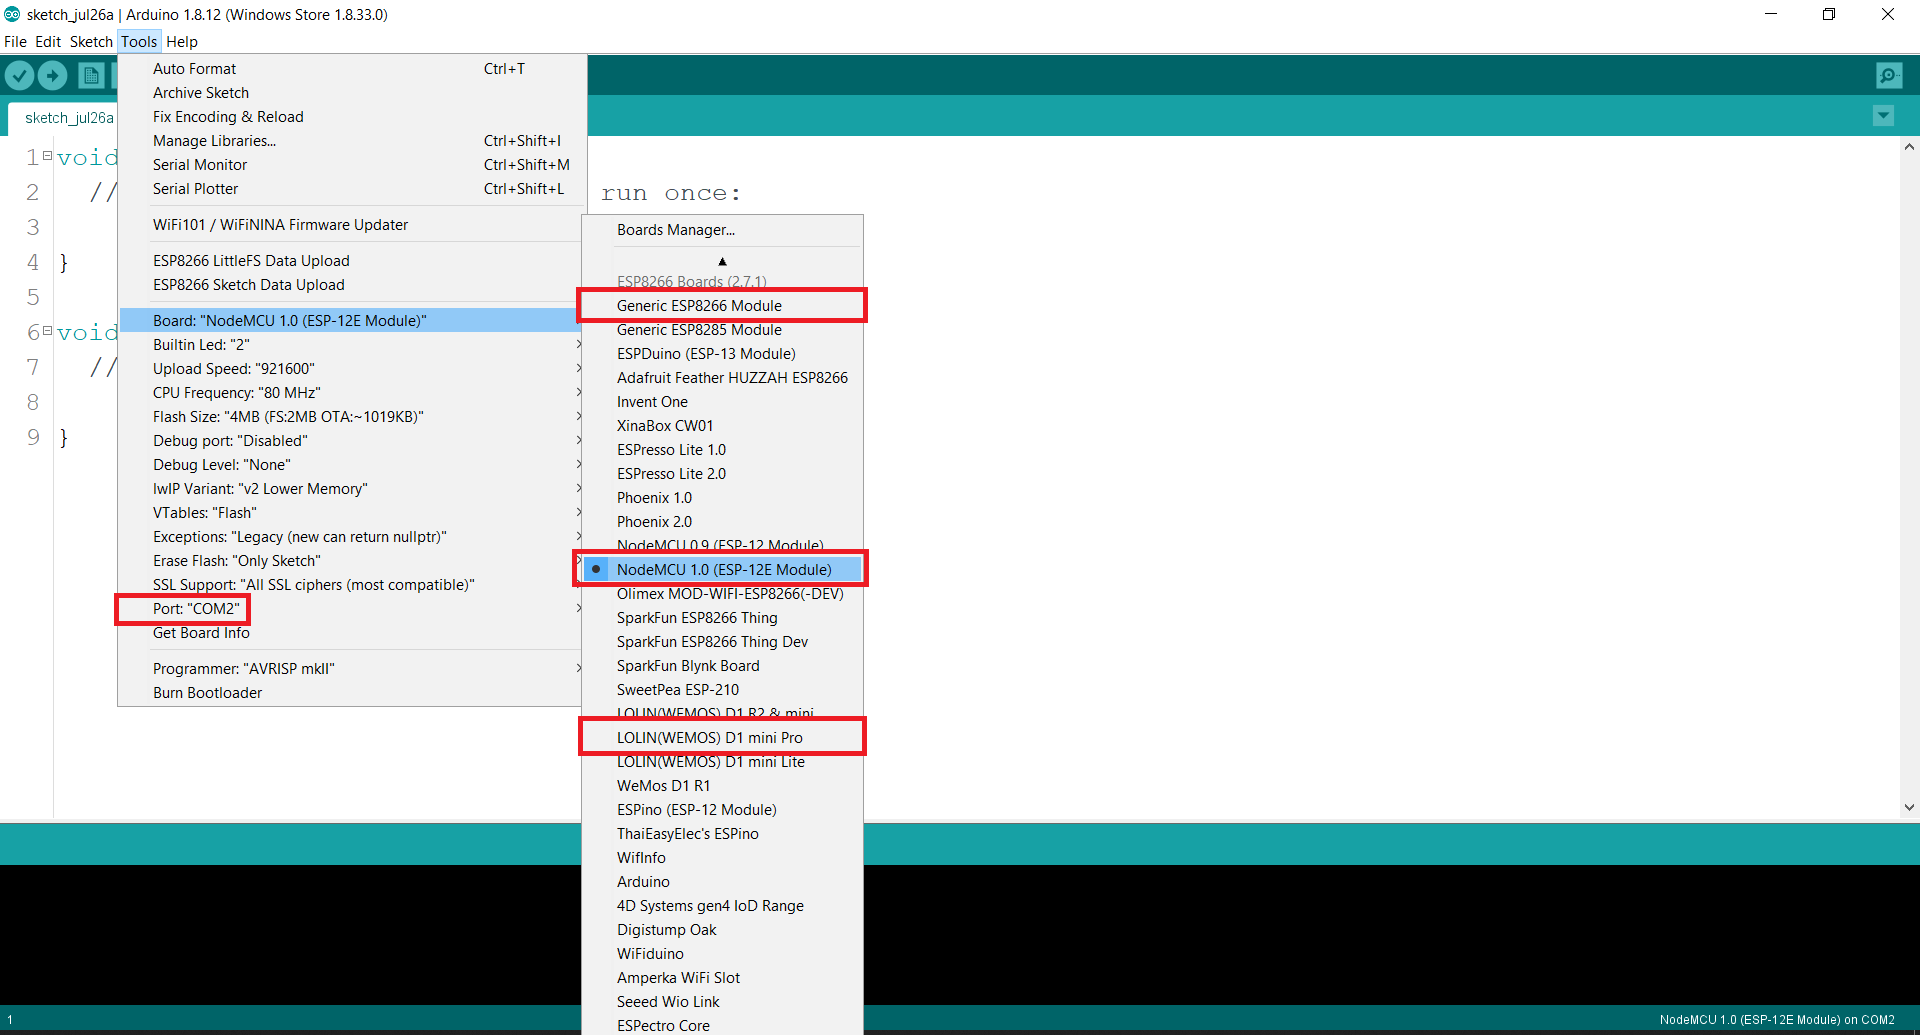
Task: Expand CPU Frequency: "80 MHz" submenu
Action: coord(351,393)
